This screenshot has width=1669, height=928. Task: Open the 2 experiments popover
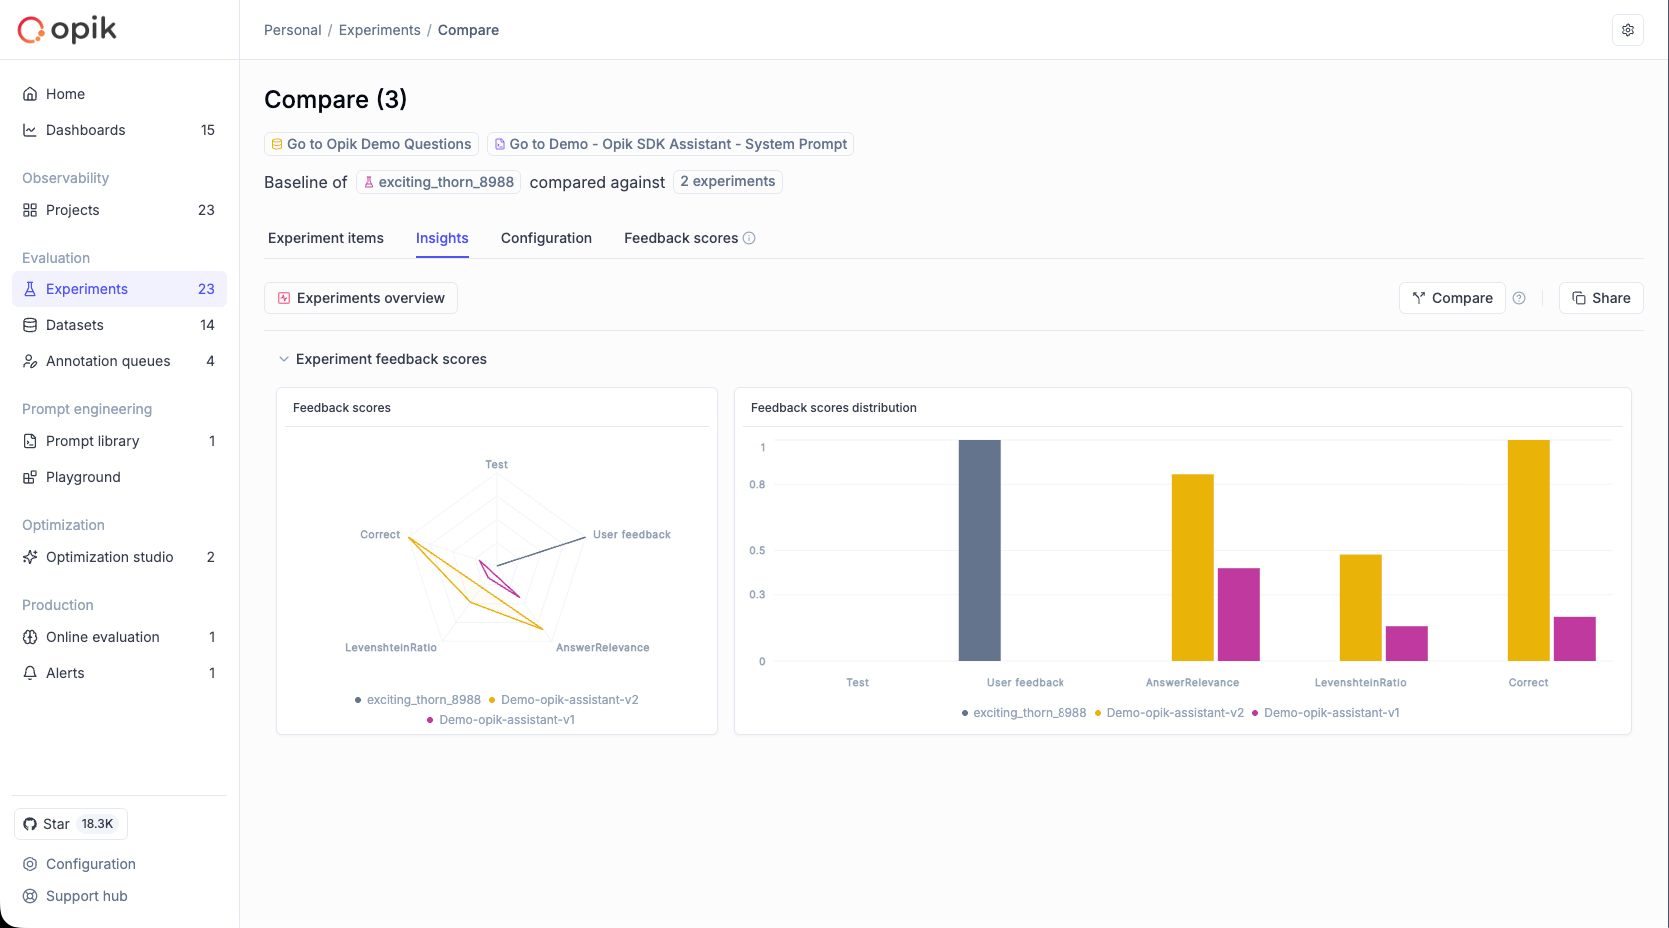pyautogui.click(x=727, y=181)
